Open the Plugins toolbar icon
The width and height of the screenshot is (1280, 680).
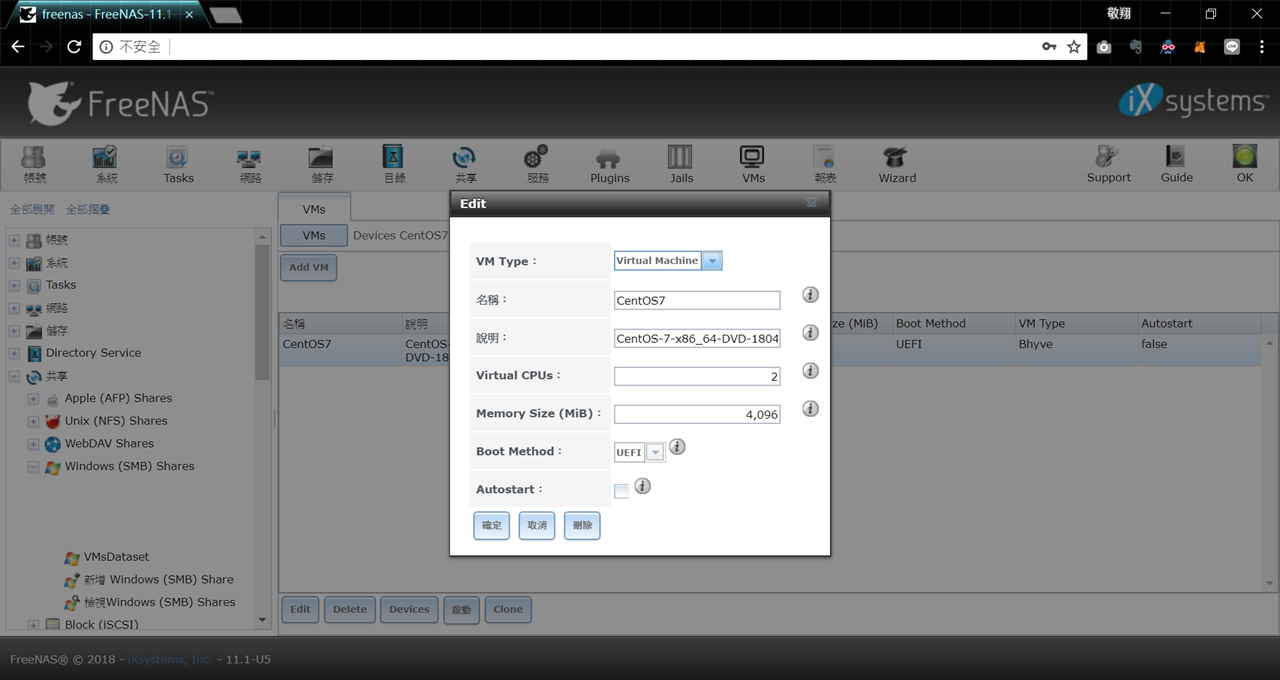(x=609, y=164)
